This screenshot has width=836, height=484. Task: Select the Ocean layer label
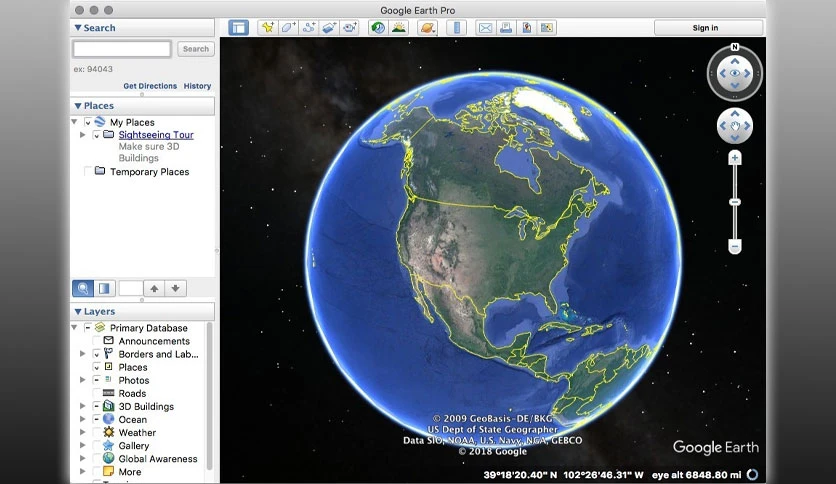point(132,420)
